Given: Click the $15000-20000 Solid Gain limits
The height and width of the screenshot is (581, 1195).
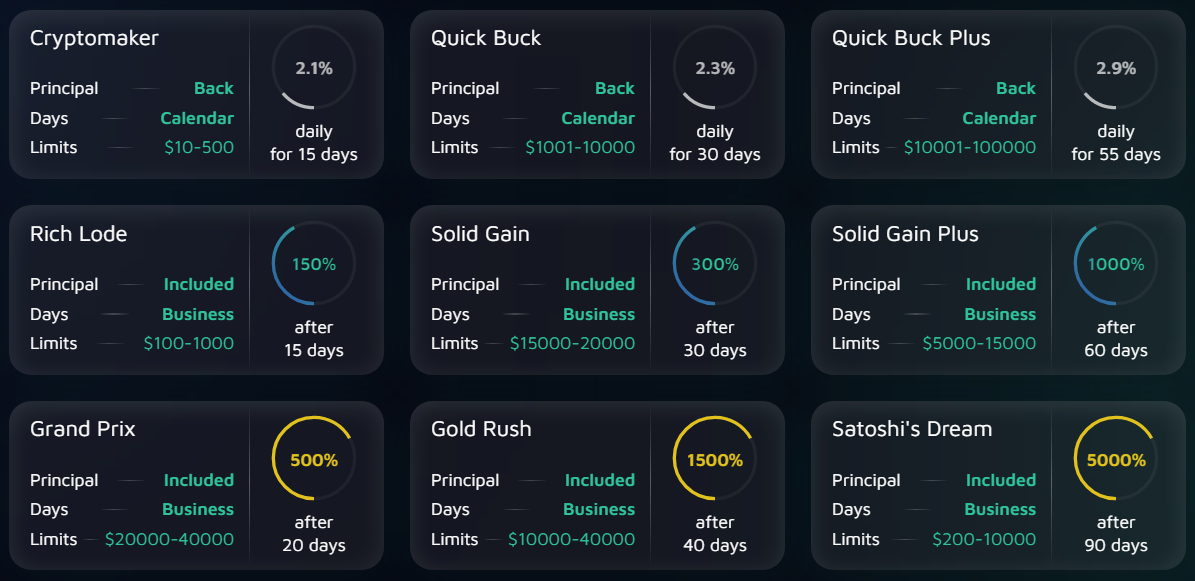Looking at the screenshot, I should [572, 343].
